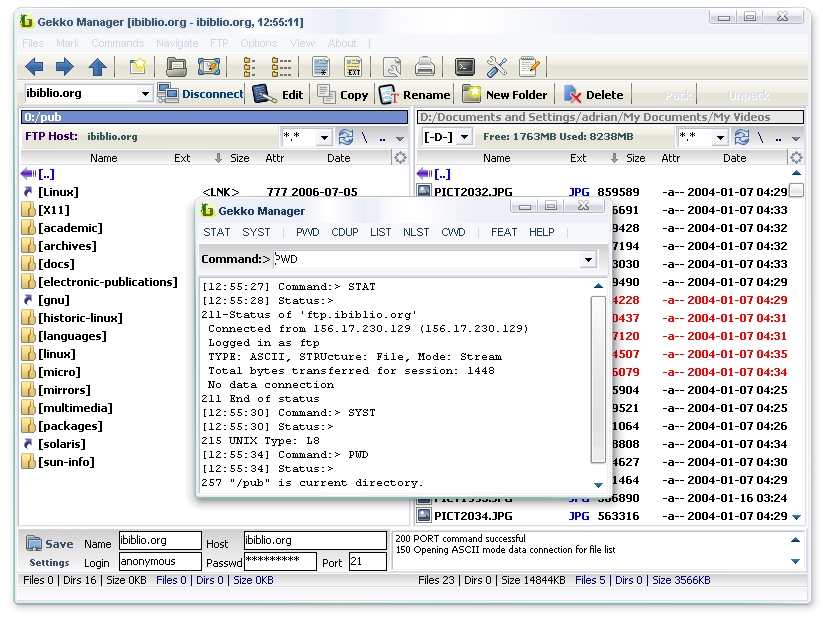Image resolution: width=823 pixels, height=618 pixels.
Task: Refresh the left FTP panel
Action: tap(345, 137)
